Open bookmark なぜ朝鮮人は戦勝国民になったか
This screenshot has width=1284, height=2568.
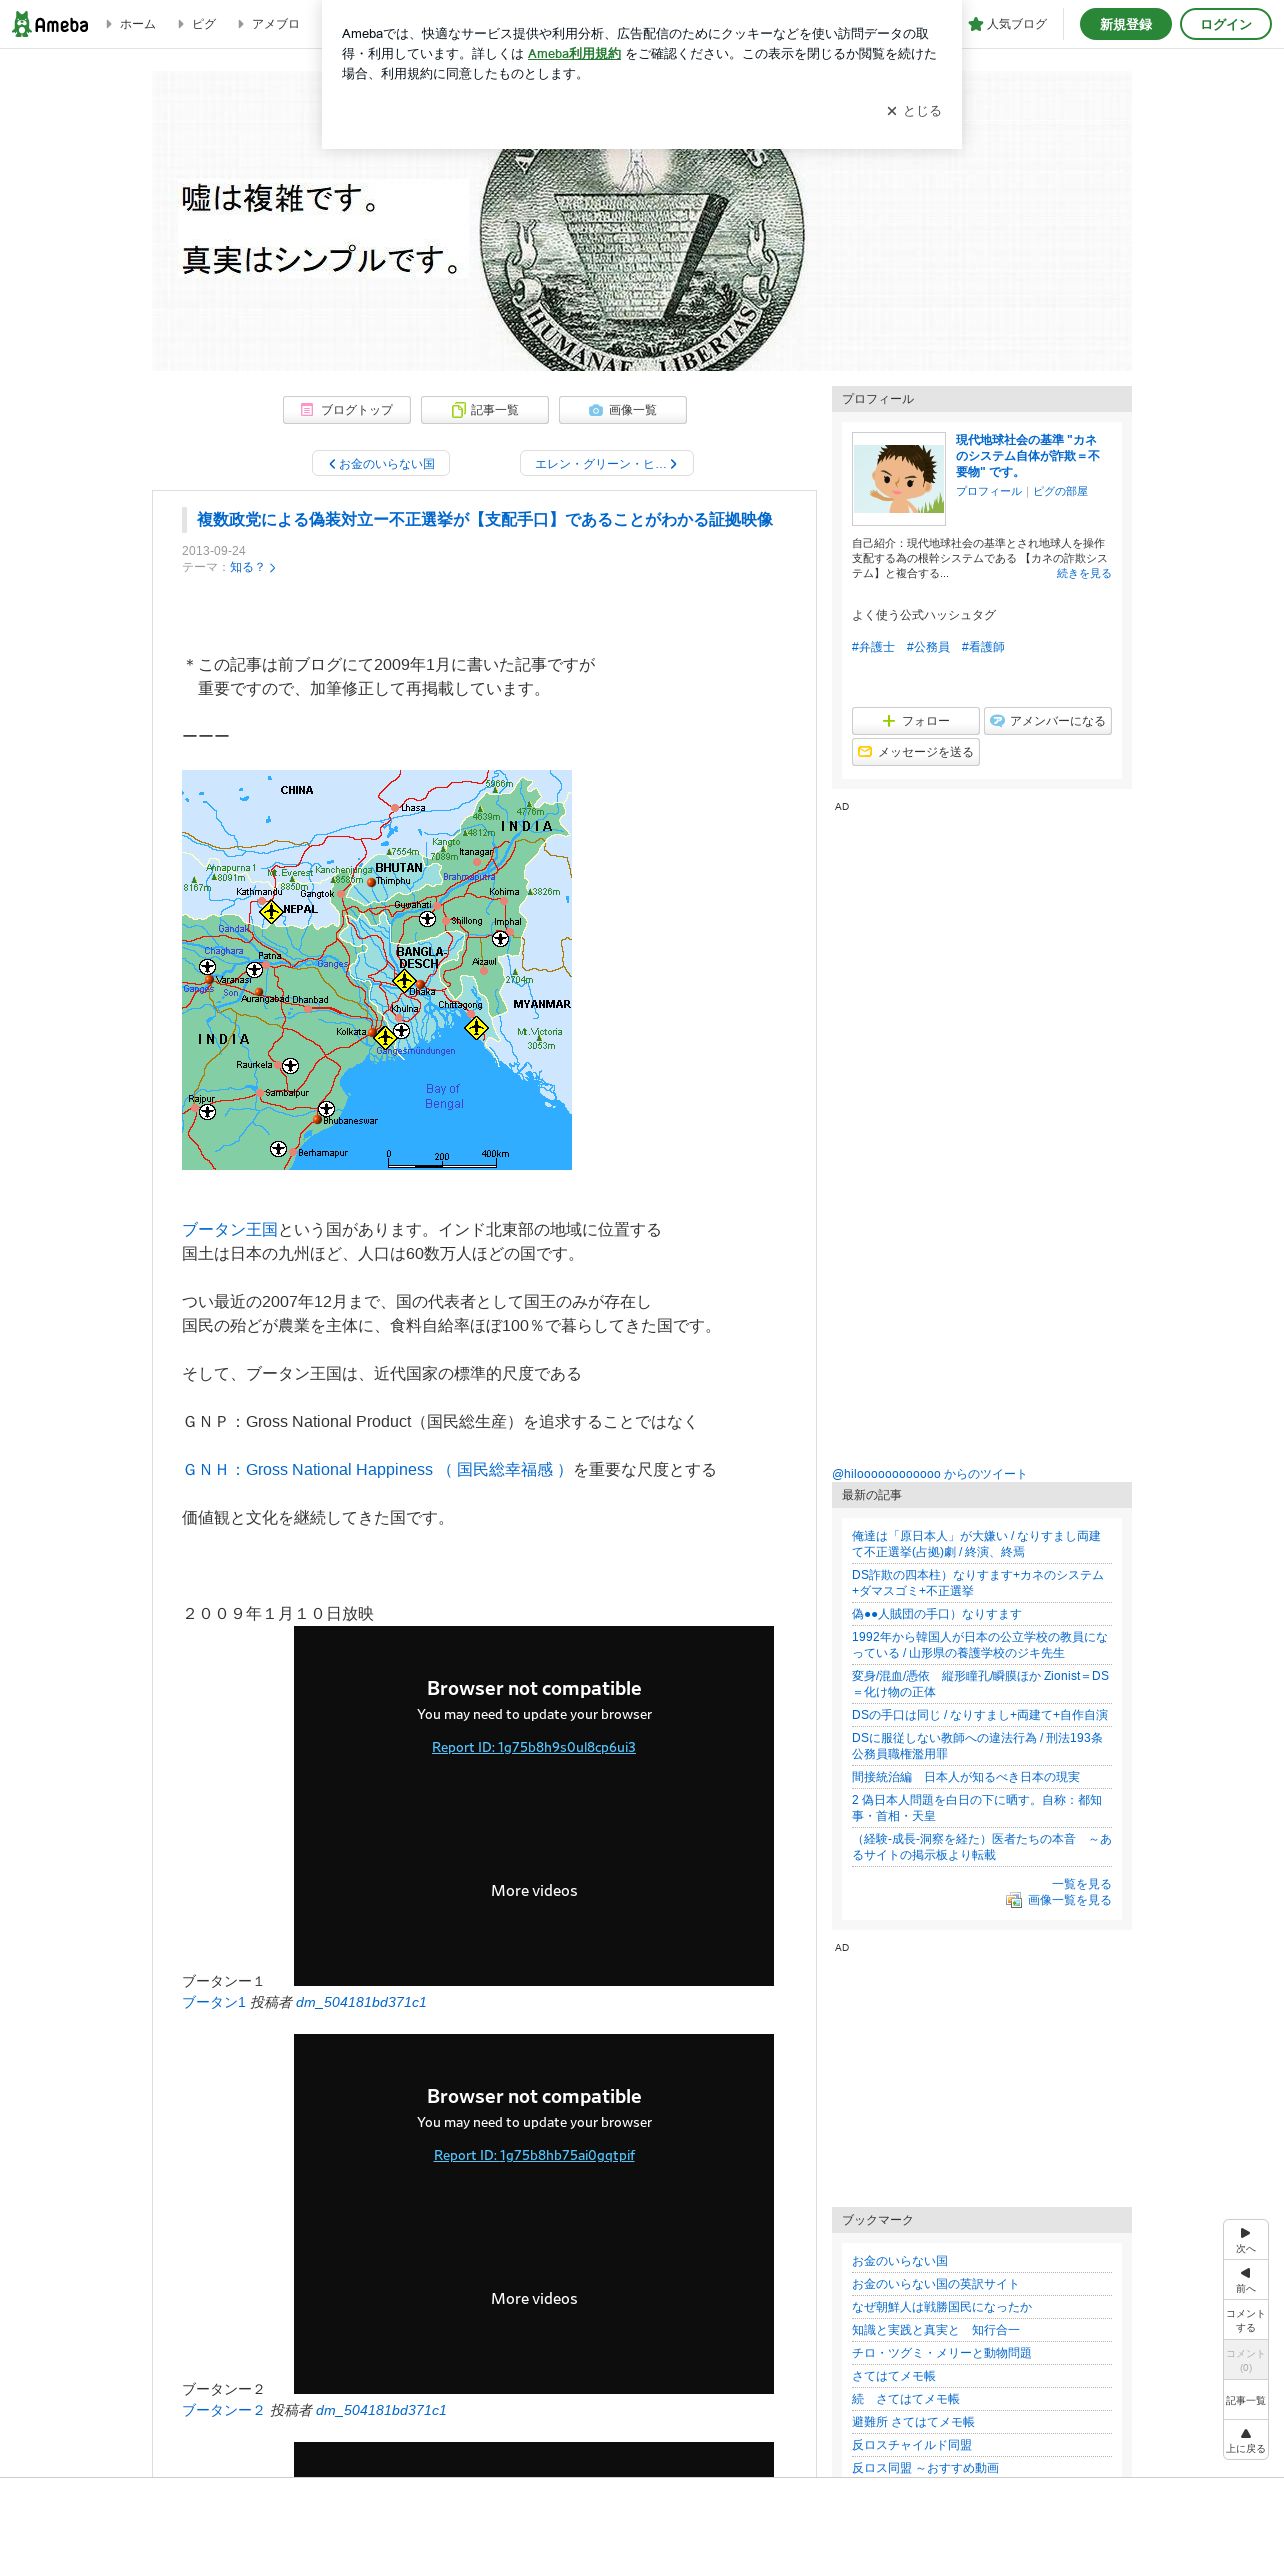[x=942, y=2307]
